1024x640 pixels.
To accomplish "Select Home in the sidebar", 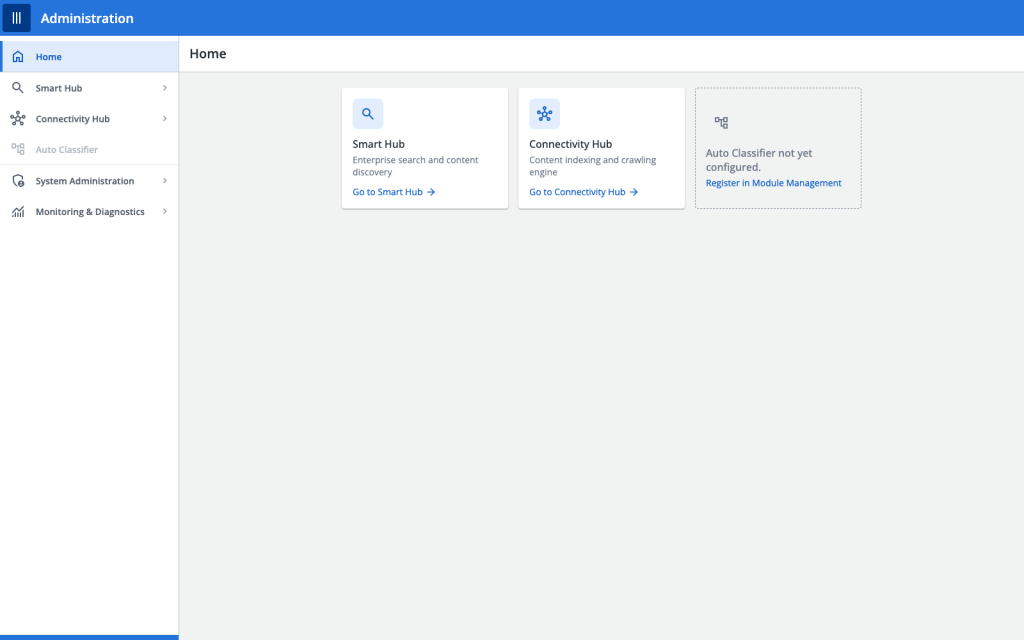I will point(89,57).
